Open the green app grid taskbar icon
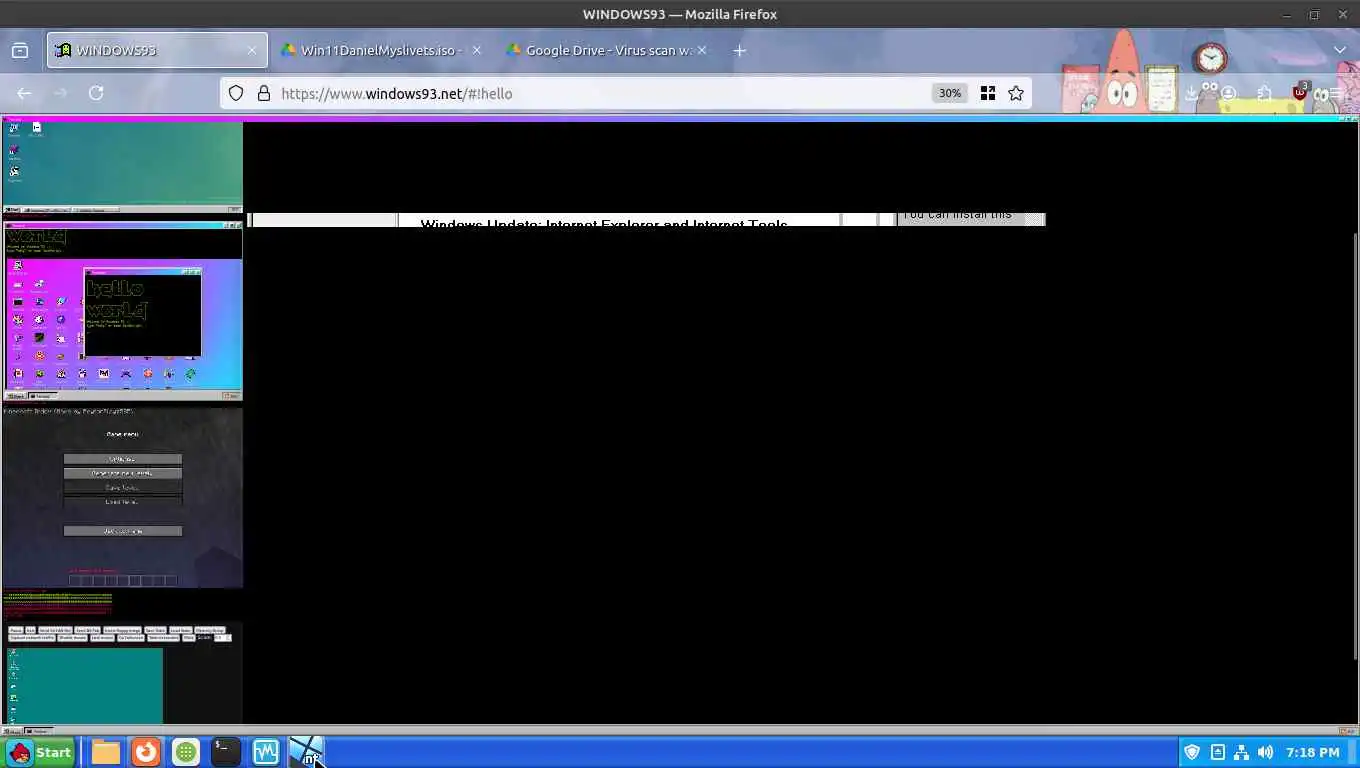This screenshot has height=768, width=1360. [x=186, y=752]
